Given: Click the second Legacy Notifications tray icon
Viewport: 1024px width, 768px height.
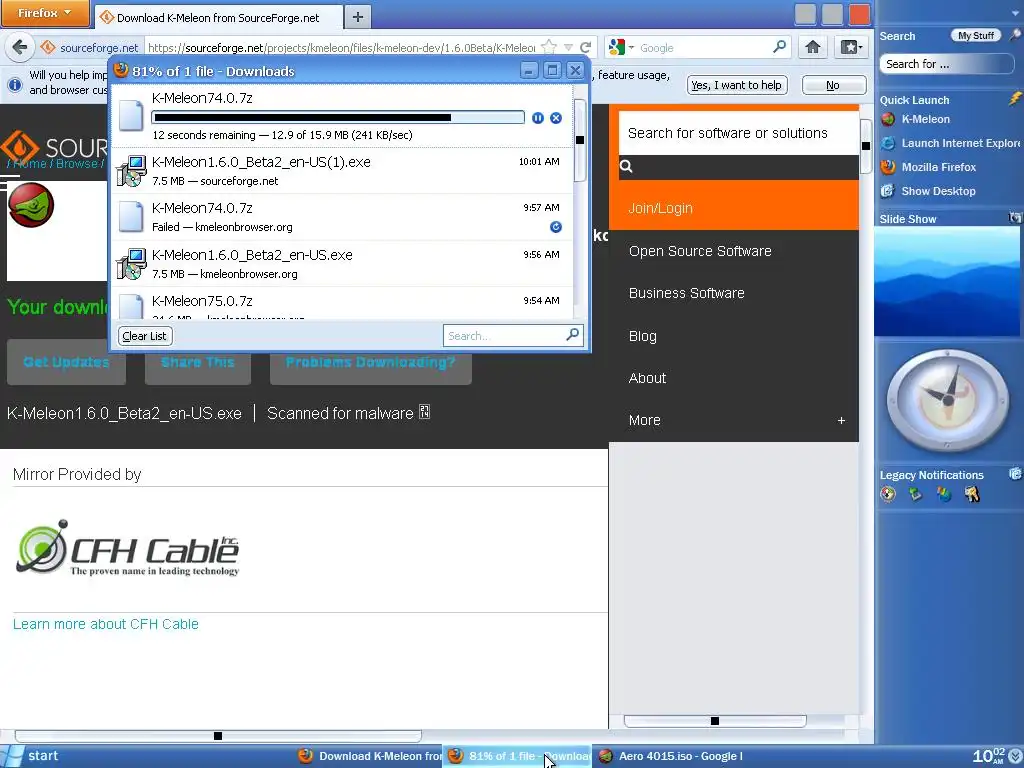Looking at the screenshot, I should pyautogui.click(x=916, y=494).
